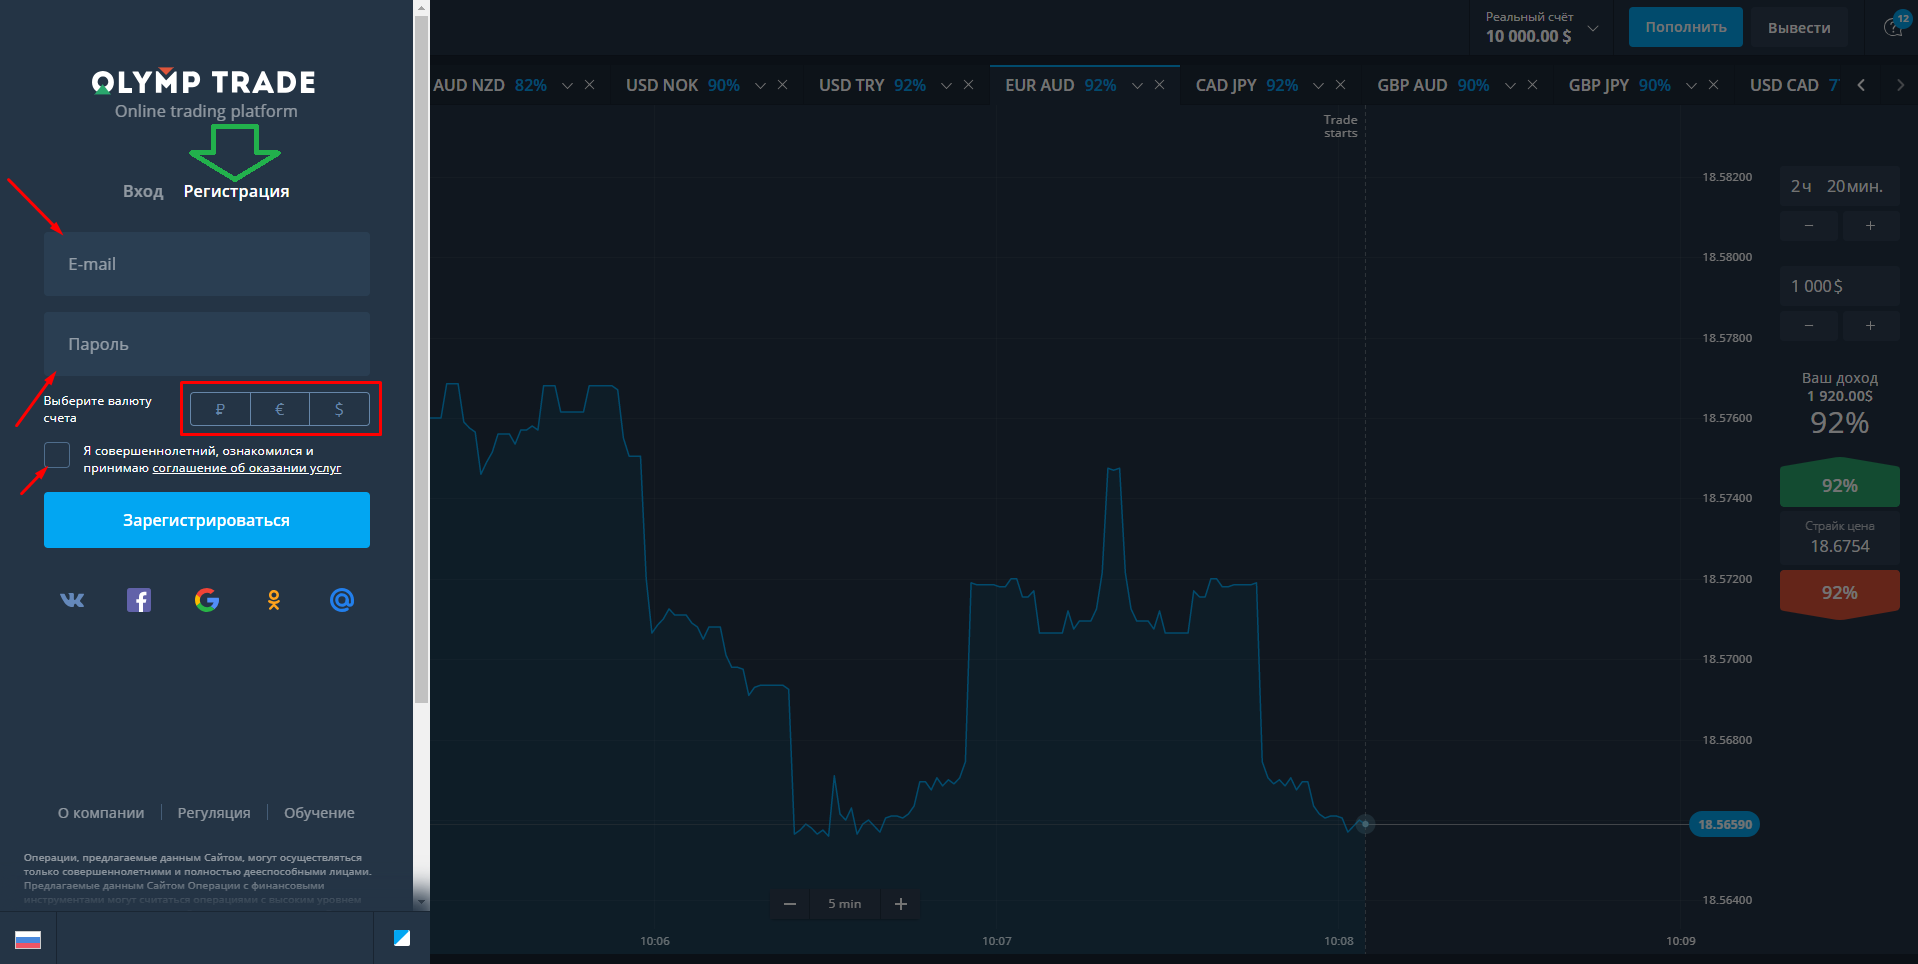Open the help notifications icon with badge 12

pyautogui.click(x=1894, y=26)
